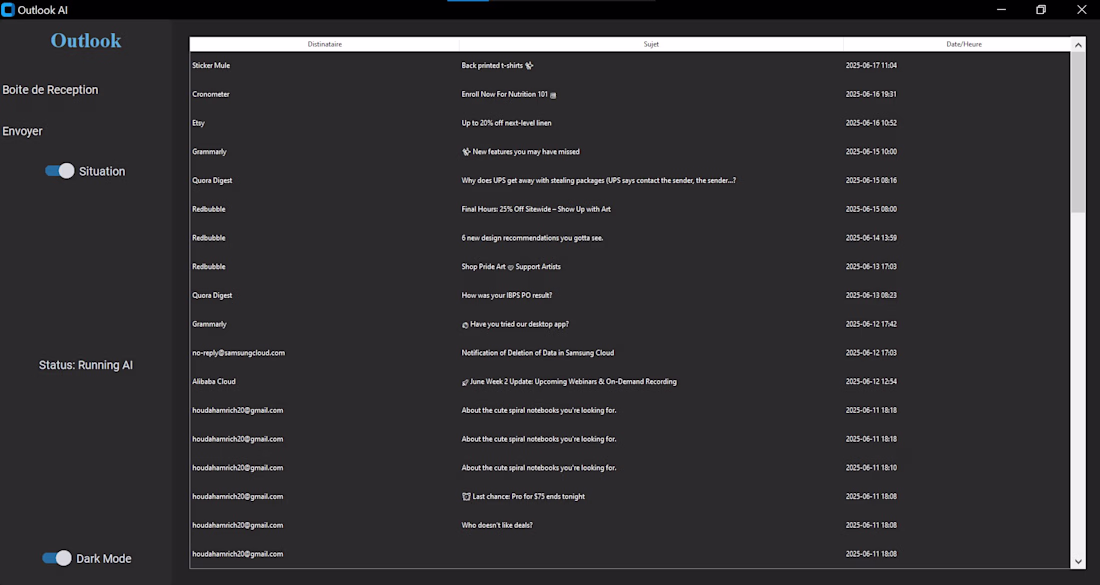This screenshot has height=585, width=1100.
Task: Click the Outlook heading in sidebar
Action: point(86,41)
